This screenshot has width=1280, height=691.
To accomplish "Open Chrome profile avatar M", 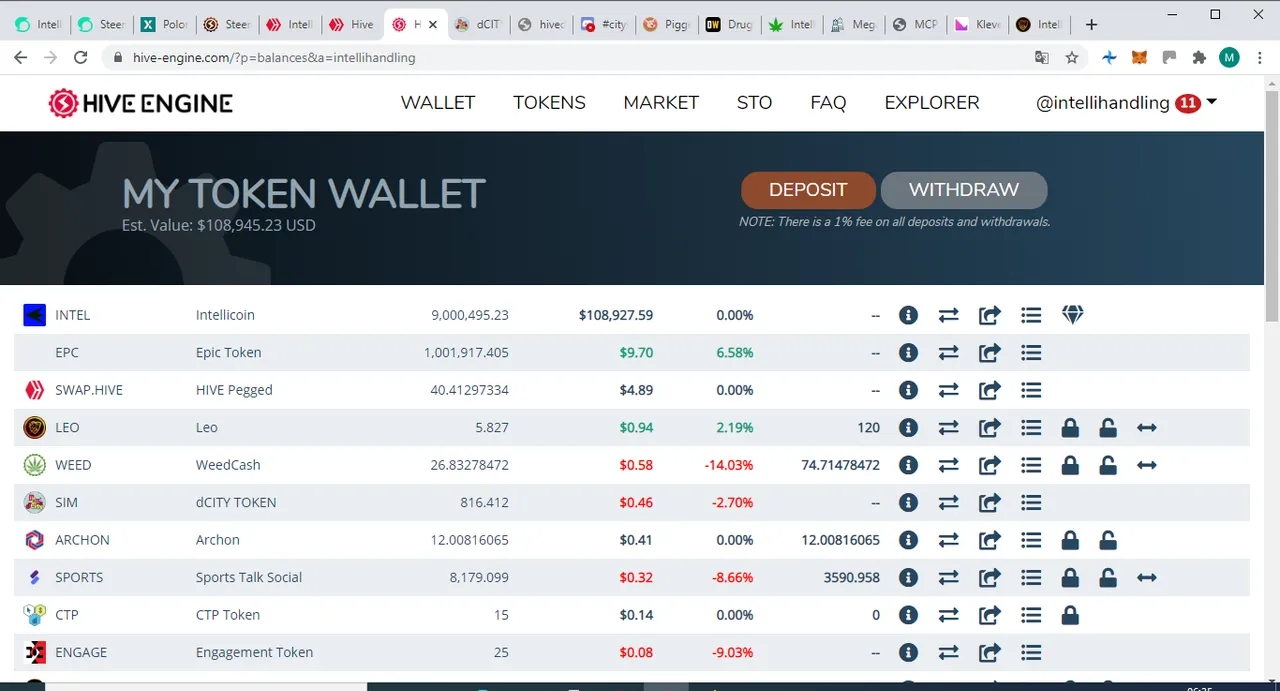I will point(1229,58).
